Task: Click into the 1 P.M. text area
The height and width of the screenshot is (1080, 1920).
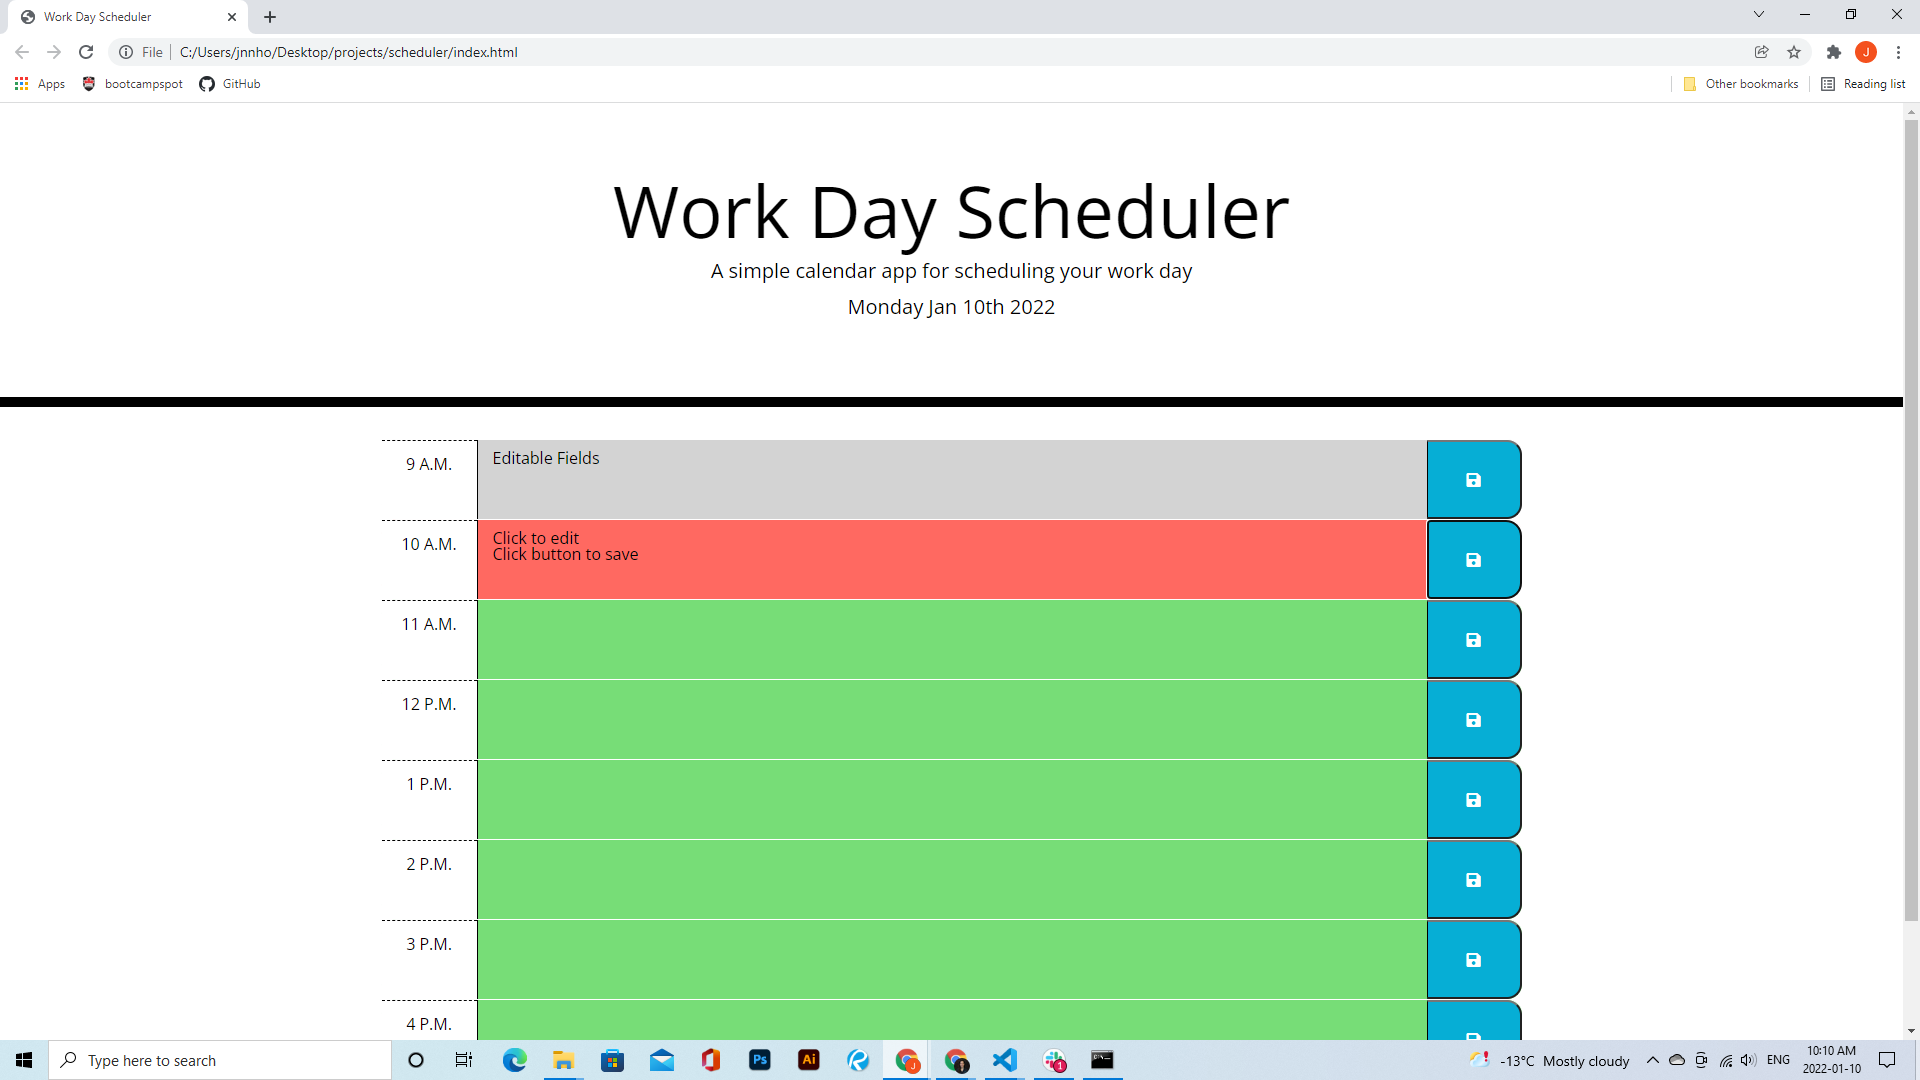Action: pyautogui.click(x=952, y=800)
